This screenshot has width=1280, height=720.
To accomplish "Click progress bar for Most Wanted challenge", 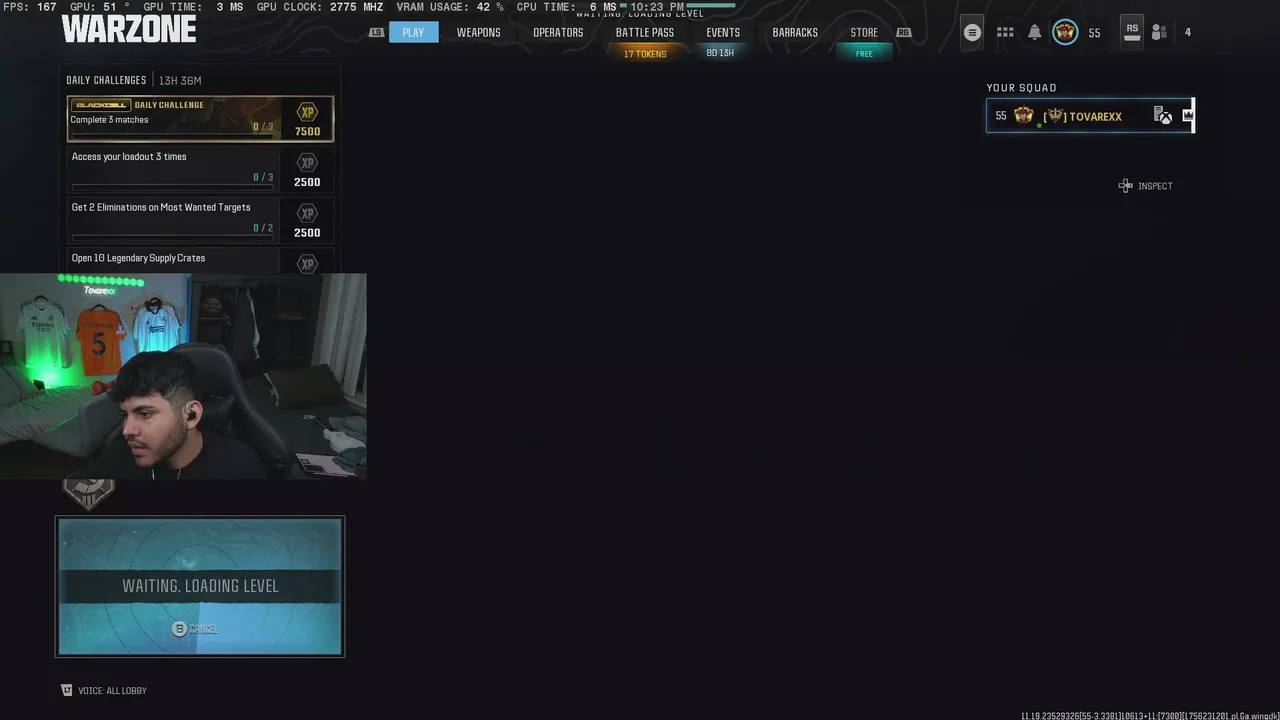I will pos(172,236).
